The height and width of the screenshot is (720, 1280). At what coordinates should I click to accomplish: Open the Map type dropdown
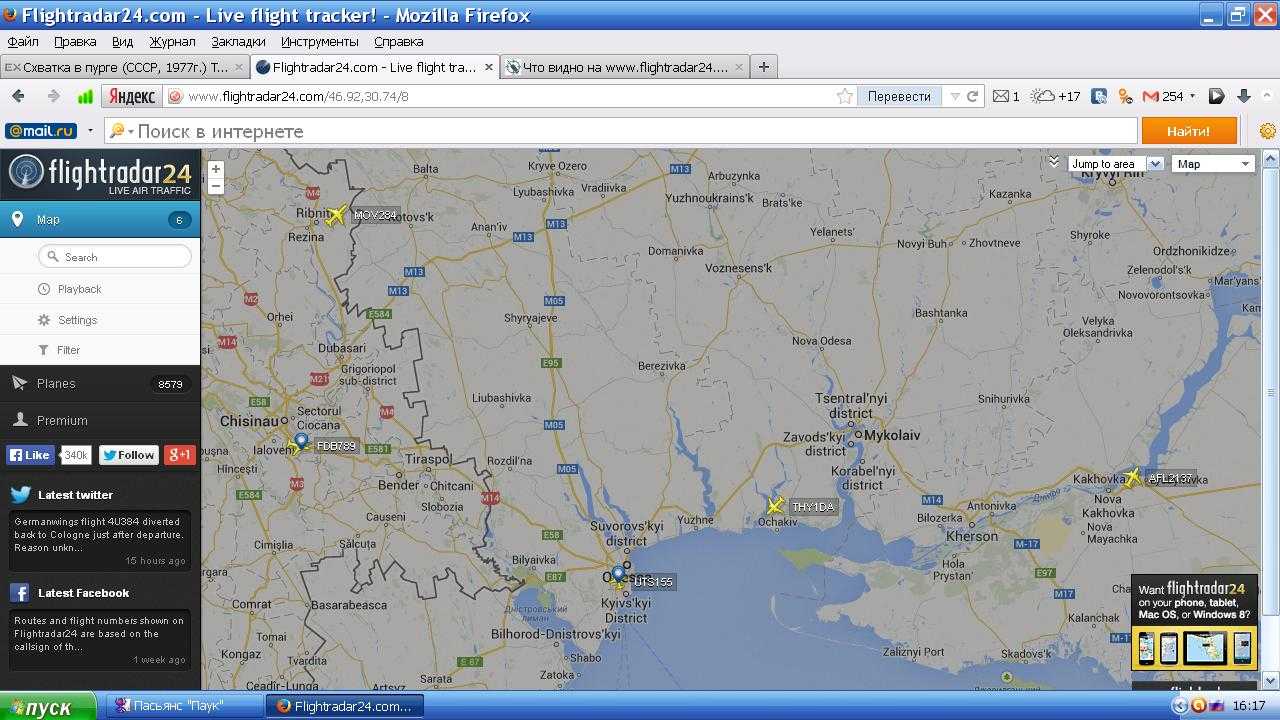click(1213, 164)
